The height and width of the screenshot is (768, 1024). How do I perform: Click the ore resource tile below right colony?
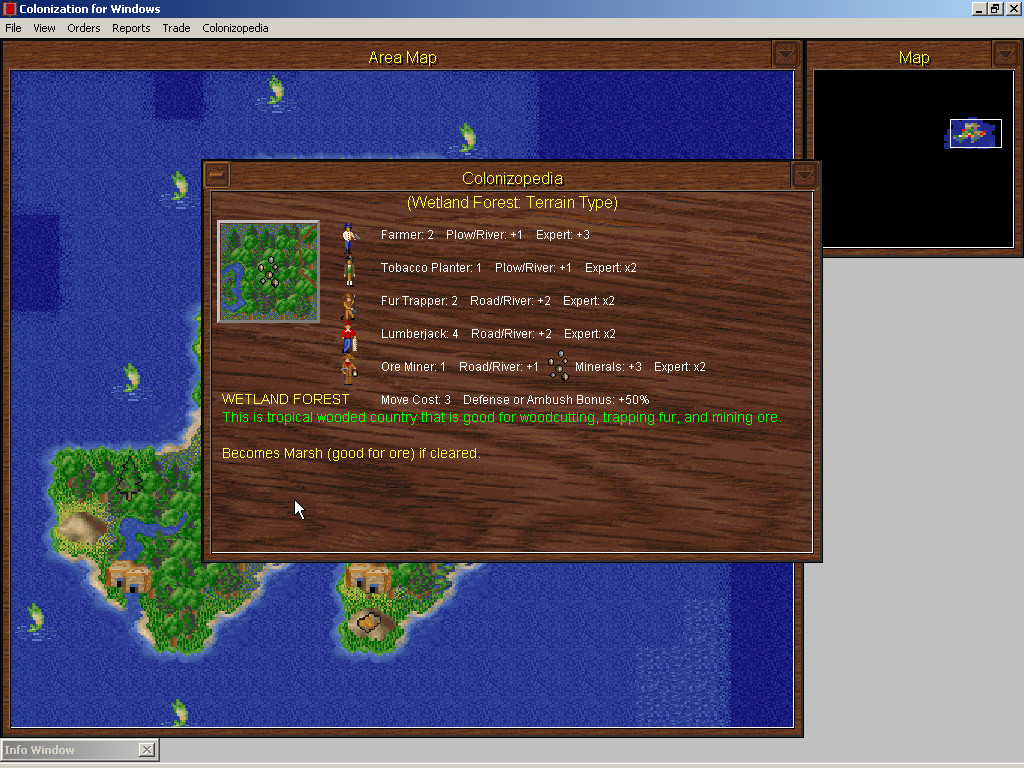368,622
